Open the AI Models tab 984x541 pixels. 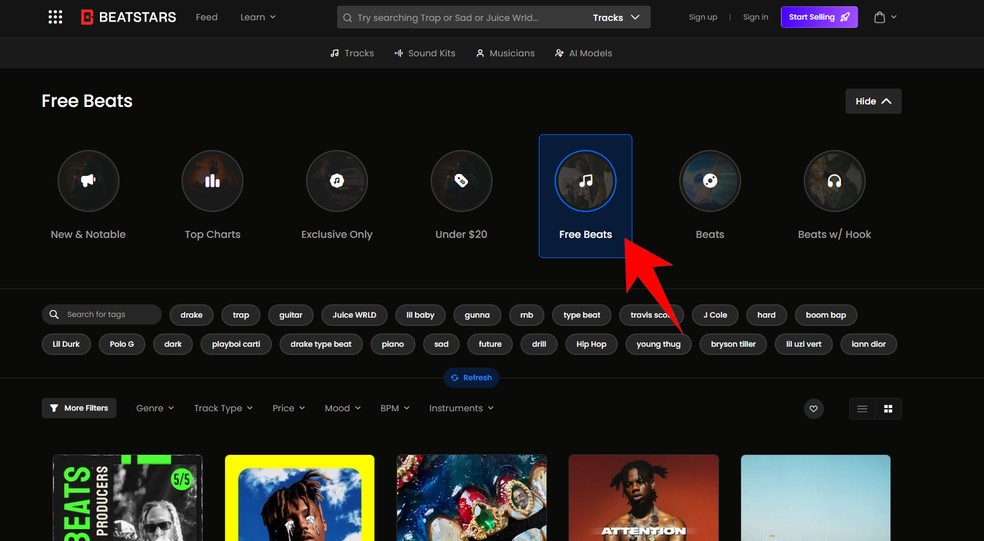pyautogui.click(x=584, y=53)
